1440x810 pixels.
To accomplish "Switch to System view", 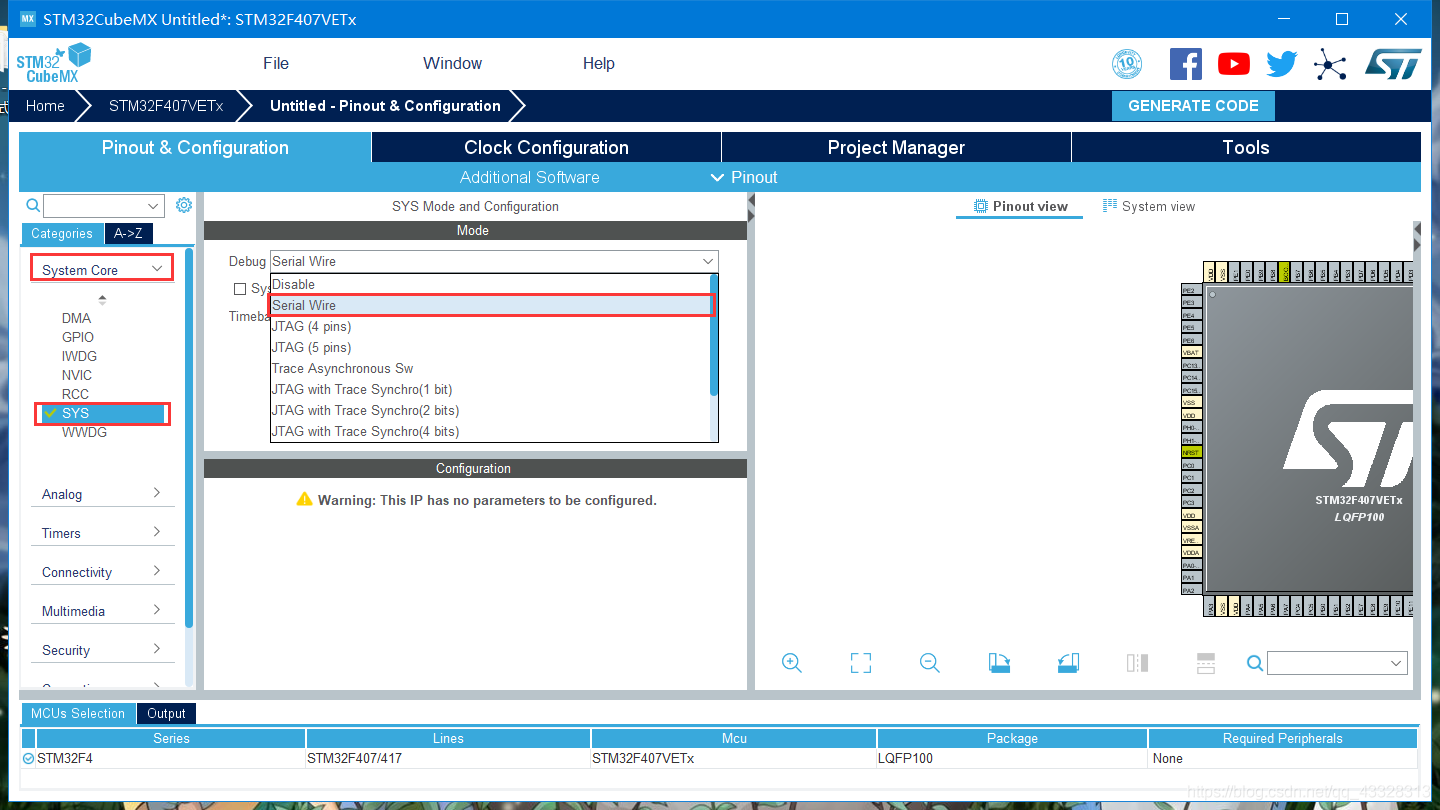I will pos(1149,206).
